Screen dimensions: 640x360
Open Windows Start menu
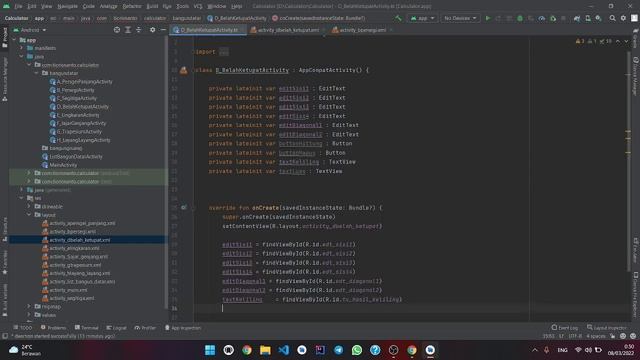[x=210, y=350]
